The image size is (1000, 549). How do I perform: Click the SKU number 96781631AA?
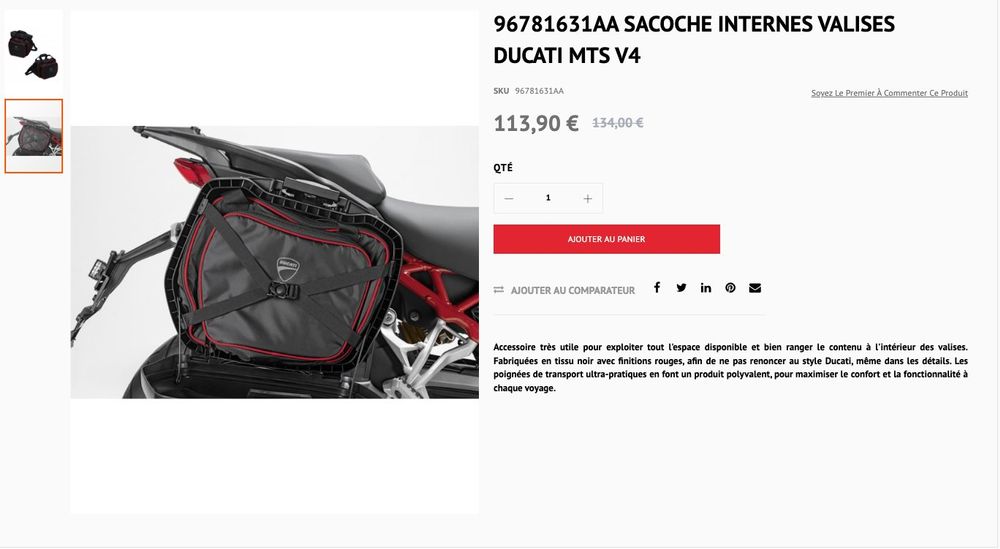click(540, 91)
